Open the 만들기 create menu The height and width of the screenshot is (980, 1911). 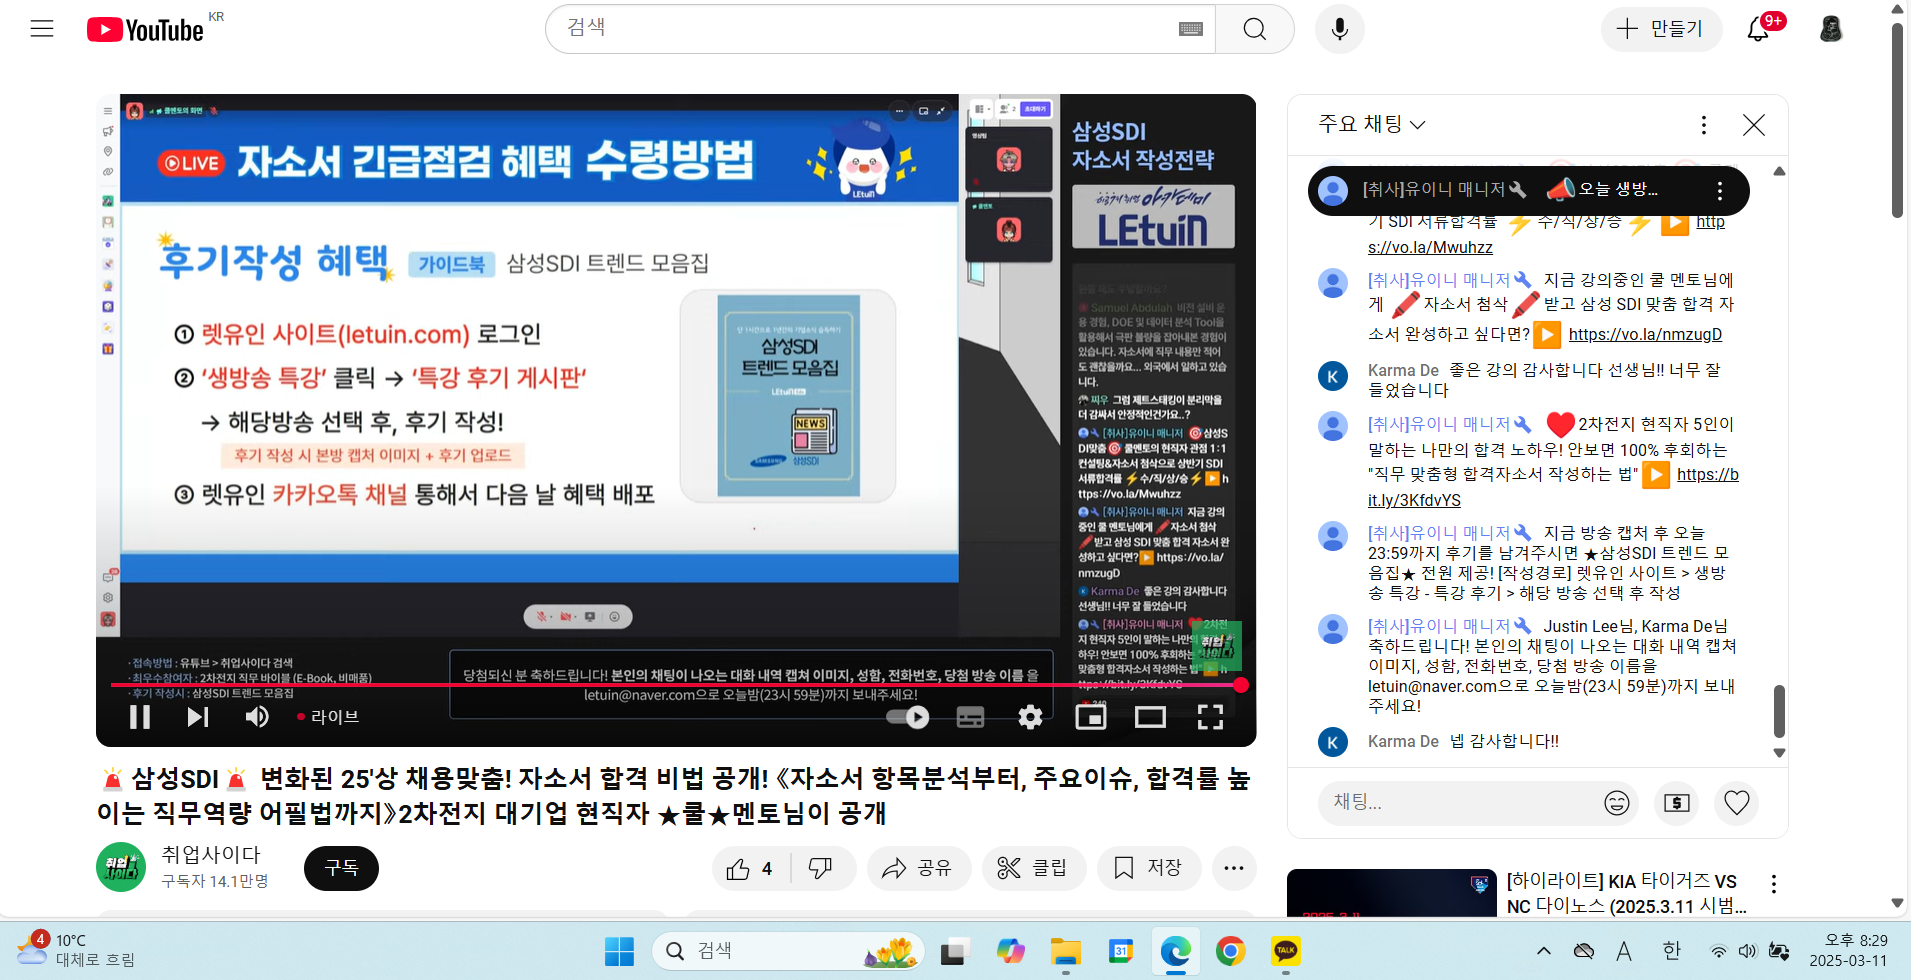[1660, 29]
